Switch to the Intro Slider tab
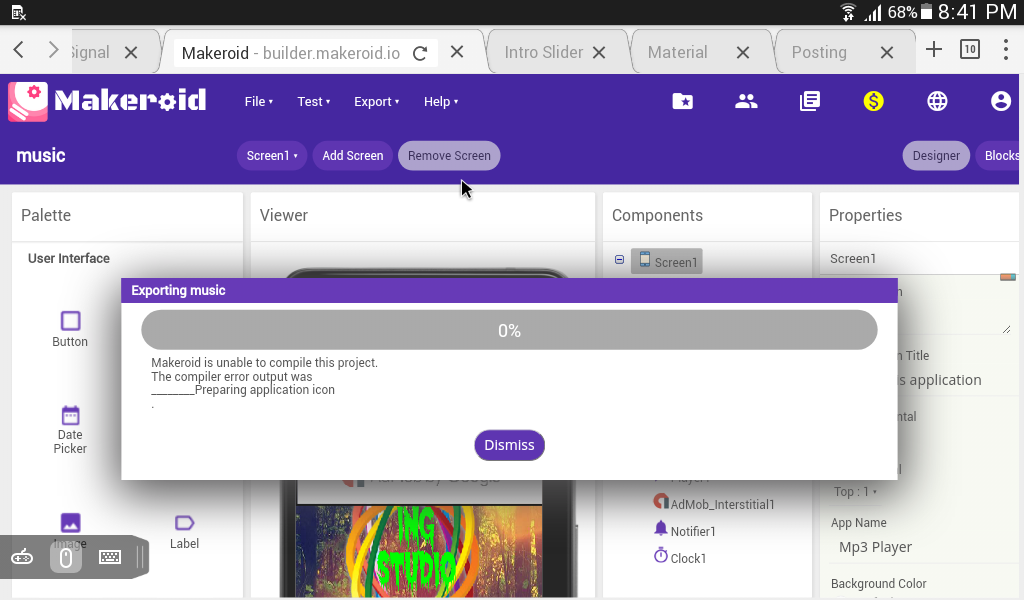Viewport: 1024px width, 600px height. [x=543, y=52]
